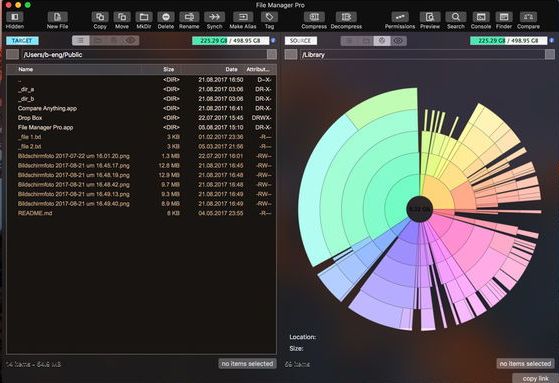The height and width of the screenshot is (383, 559).
Task: Select the _file 2.txt row
Action: tap(142, 147)
